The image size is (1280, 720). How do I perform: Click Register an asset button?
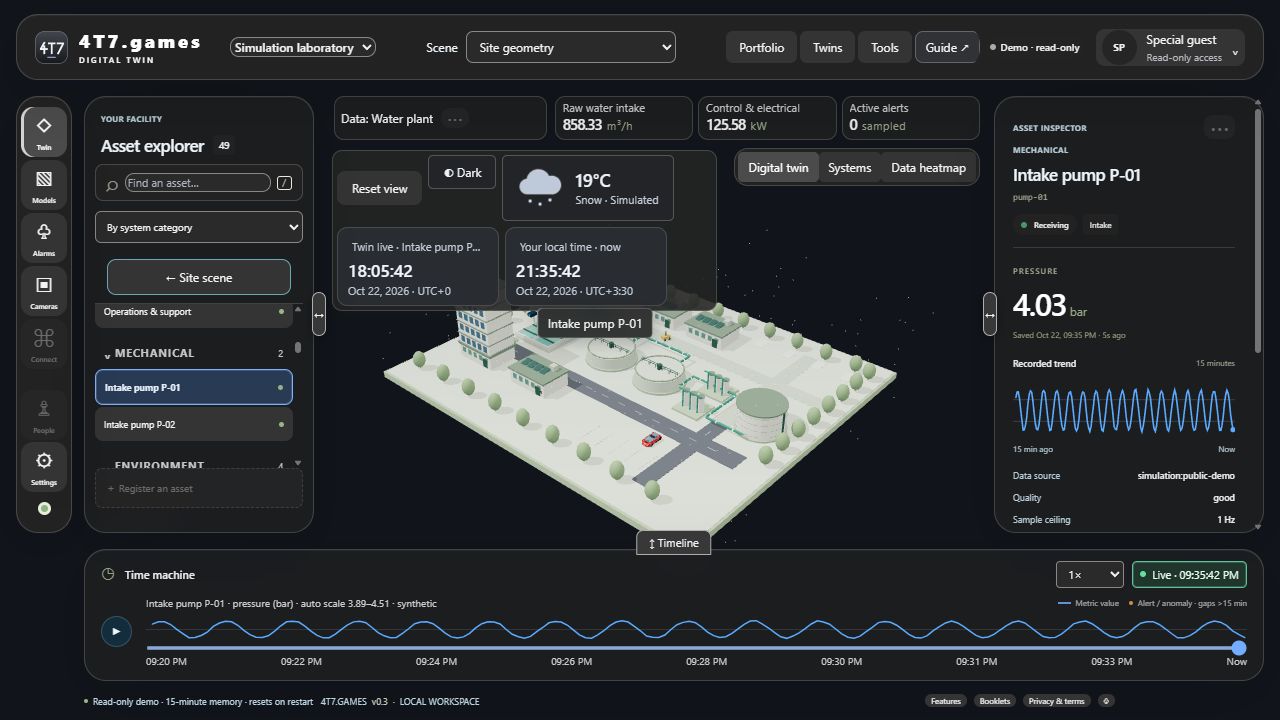[x=199, y=489]
